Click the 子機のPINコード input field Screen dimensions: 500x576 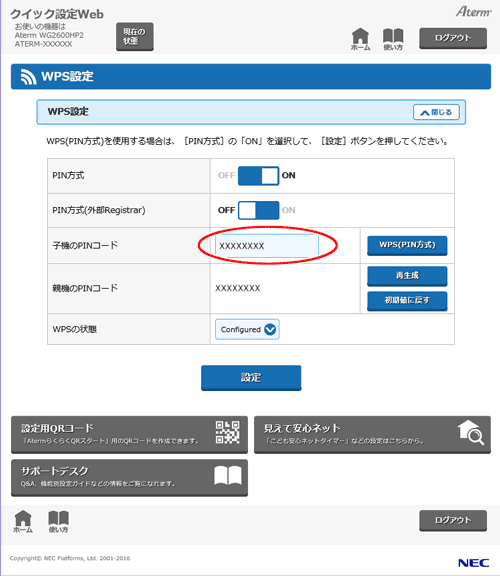(x=267, y=245)
